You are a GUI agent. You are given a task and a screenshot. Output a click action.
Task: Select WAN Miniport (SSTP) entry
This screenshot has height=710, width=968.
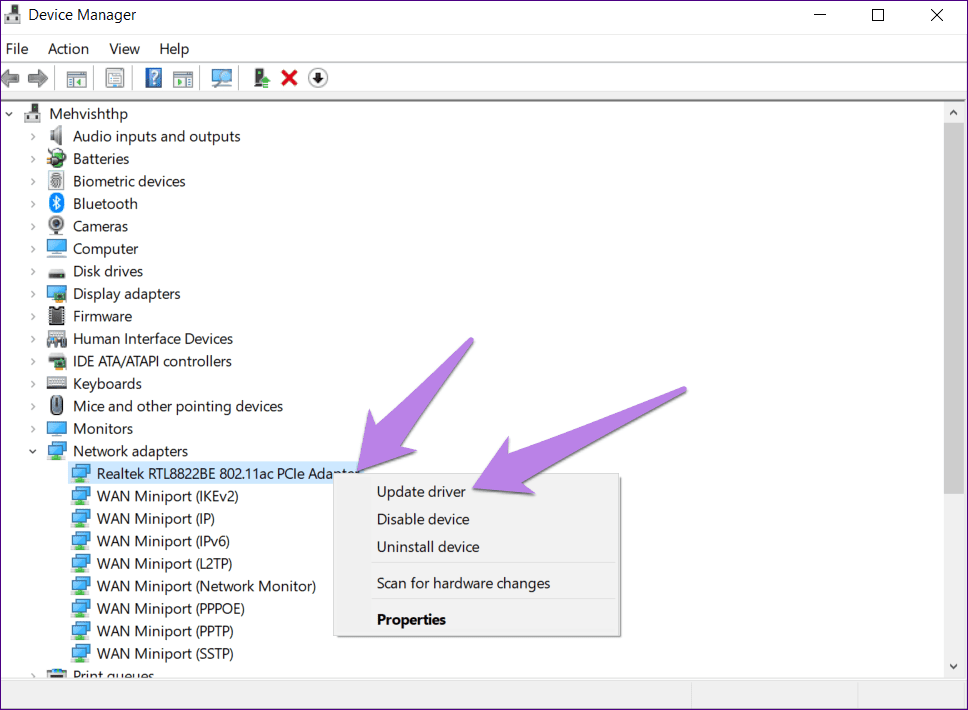(x=165, y=653)
